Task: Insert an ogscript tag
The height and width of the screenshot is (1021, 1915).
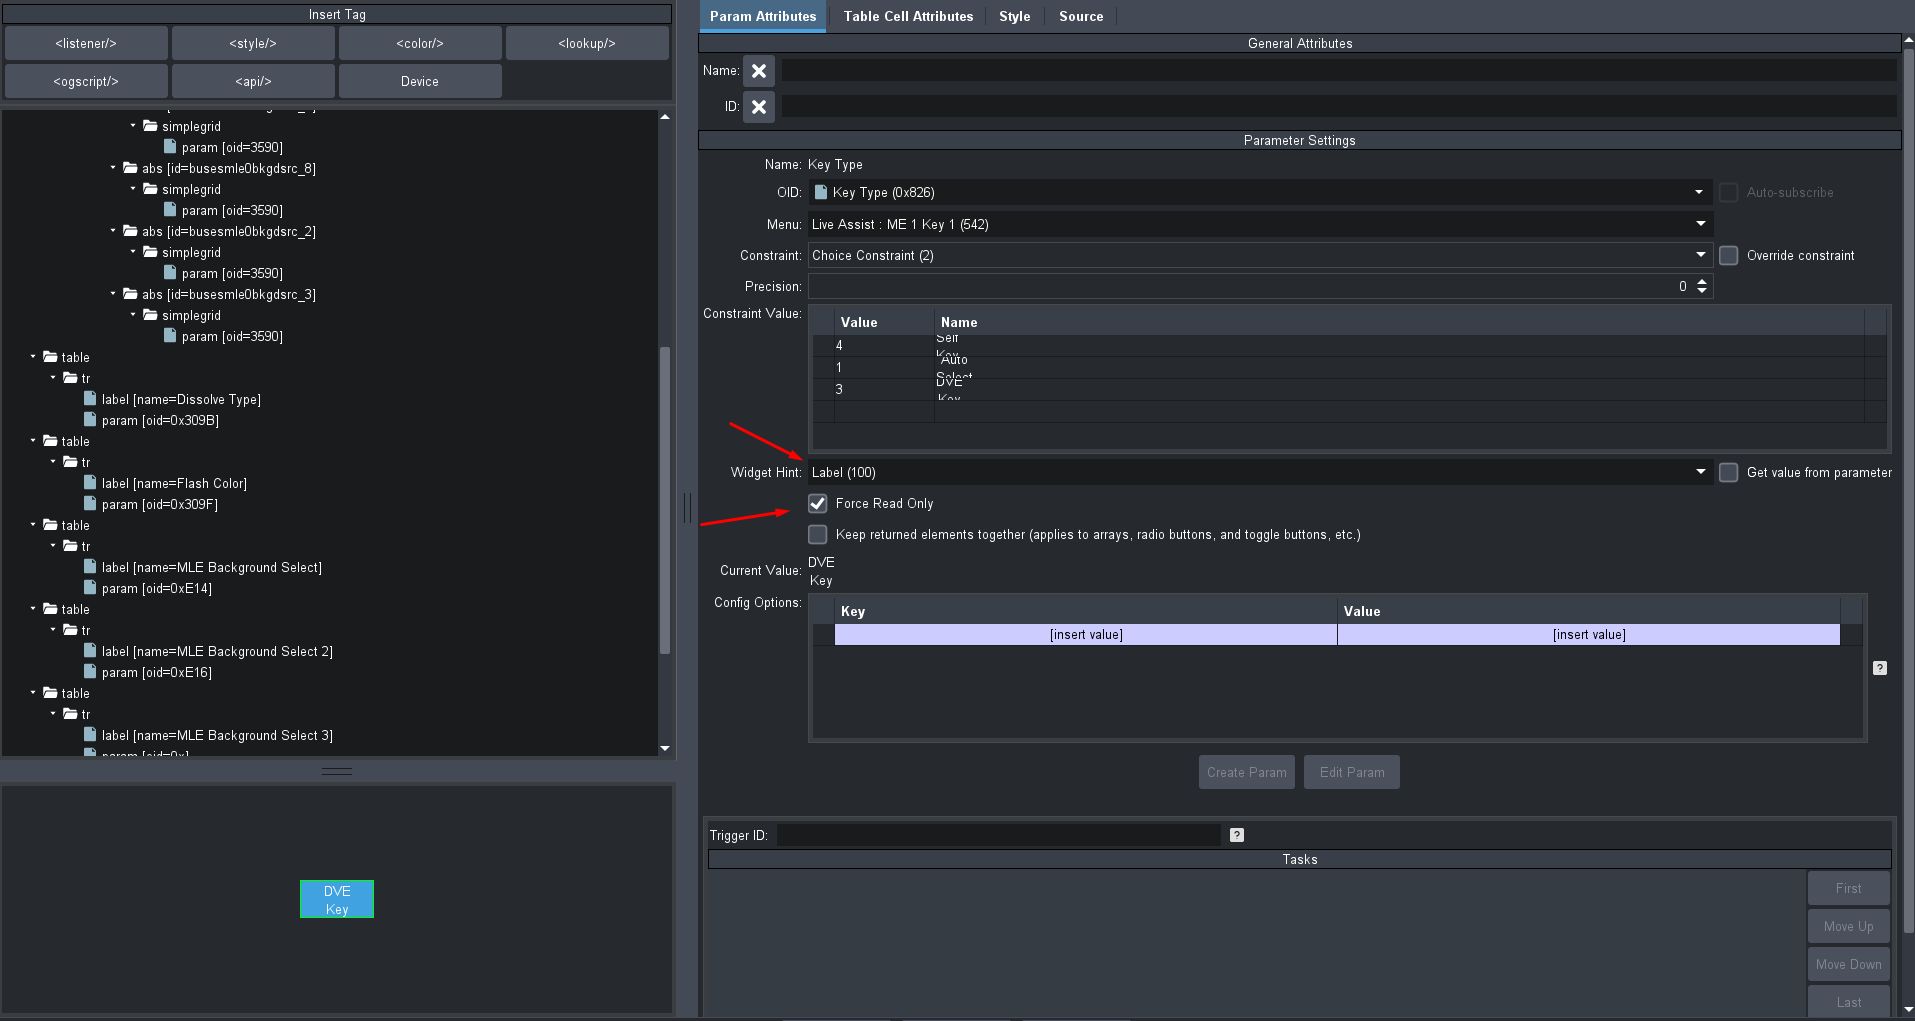Action: (86, 81)
